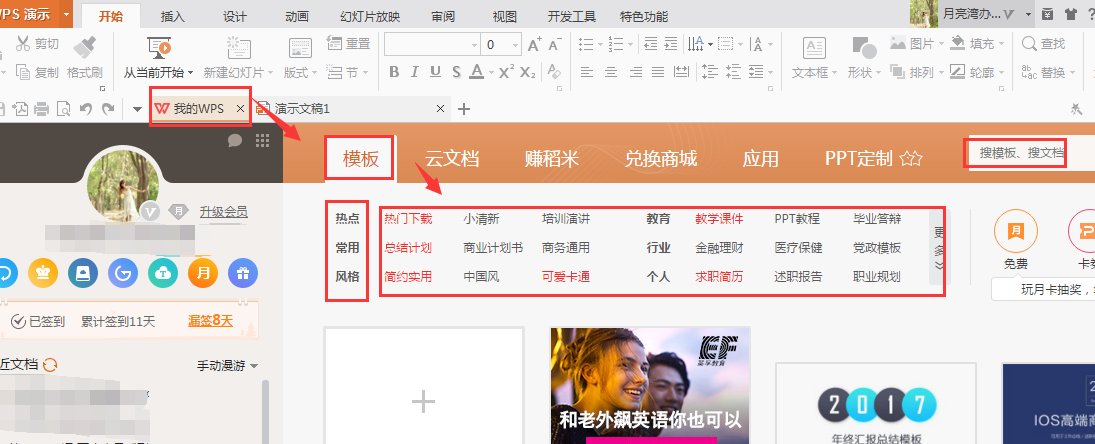The width and height of the screenshot is (1095, 444).
Task: Click the Copy (复制) icon
Action: 23,72
